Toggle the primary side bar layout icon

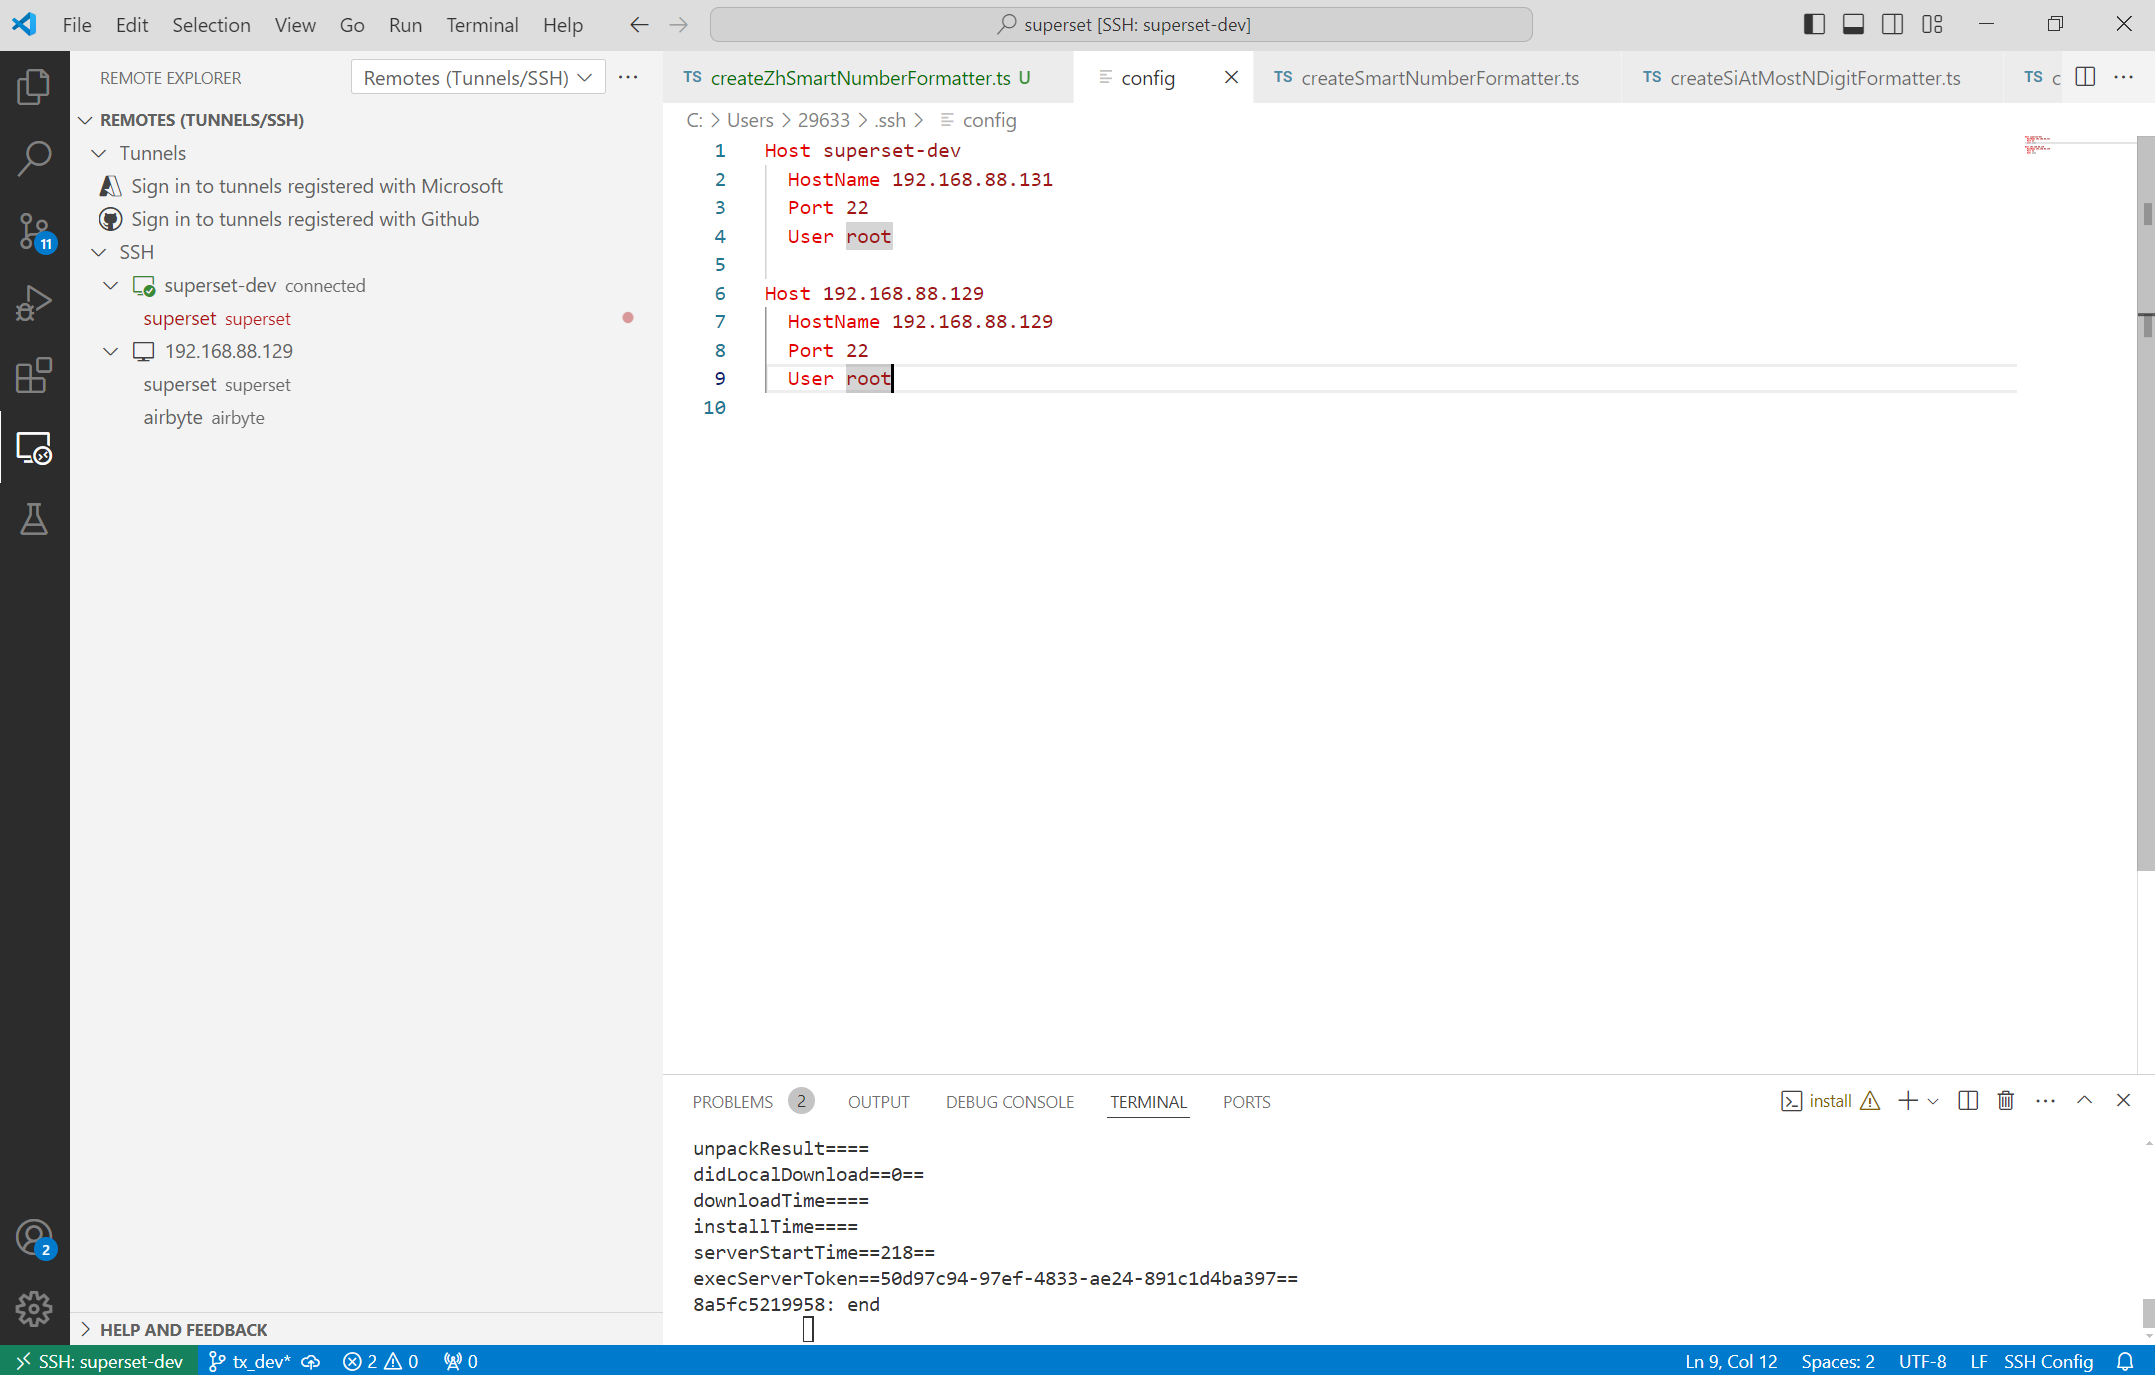1814,25
